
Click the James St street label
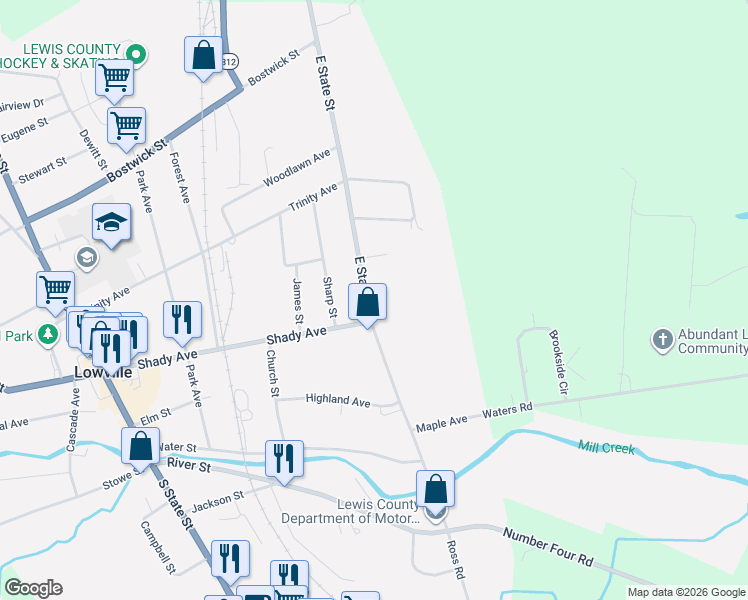297,301
